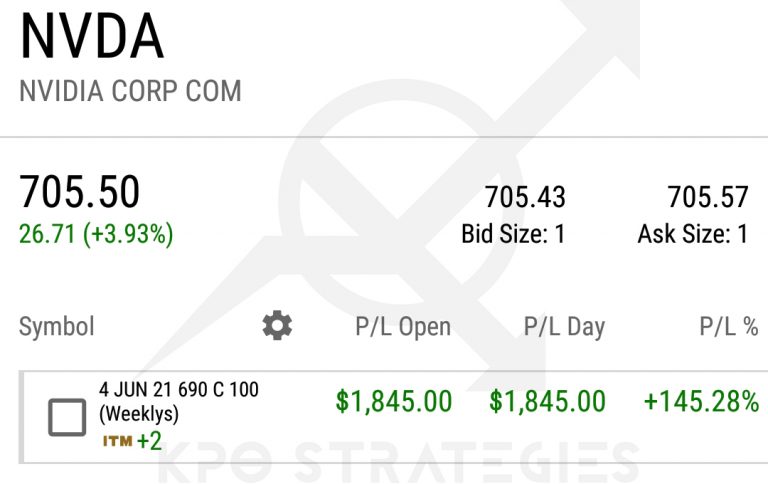Click the last price 705.50
The image size is (768, 484).
(80, 192)
